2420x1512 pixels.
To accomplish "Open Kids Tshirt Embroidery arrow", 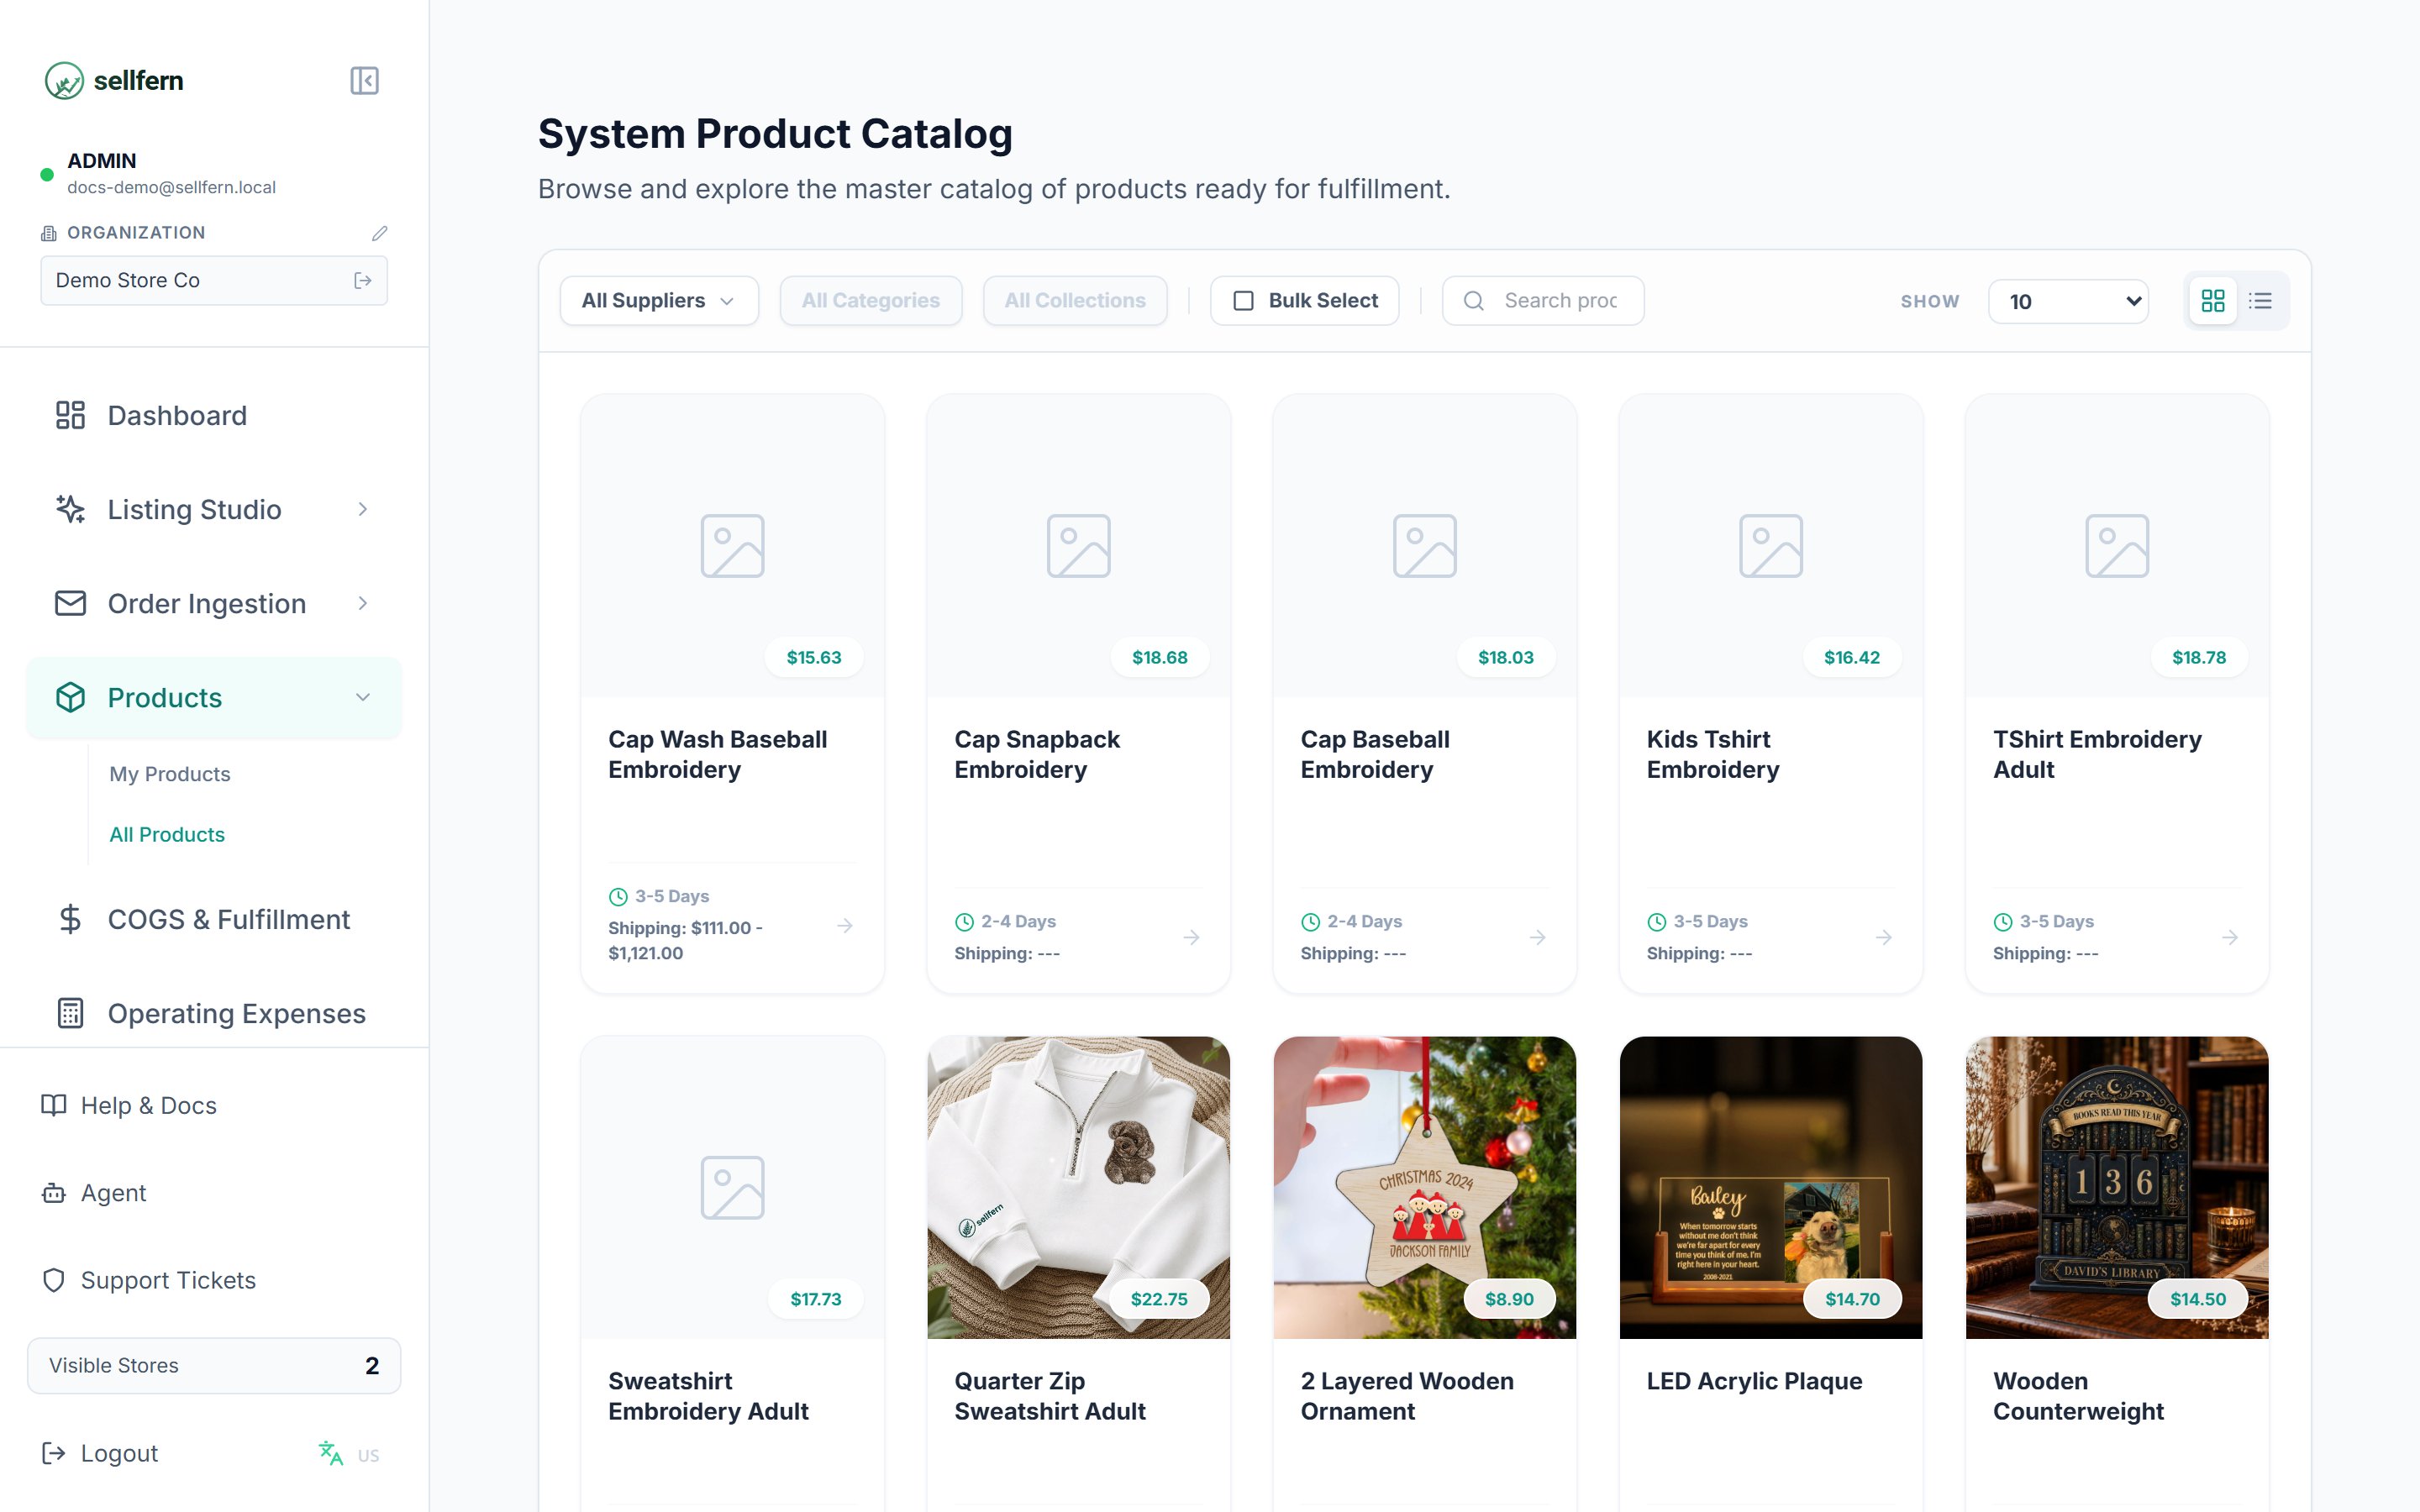I will (1883, 937).
